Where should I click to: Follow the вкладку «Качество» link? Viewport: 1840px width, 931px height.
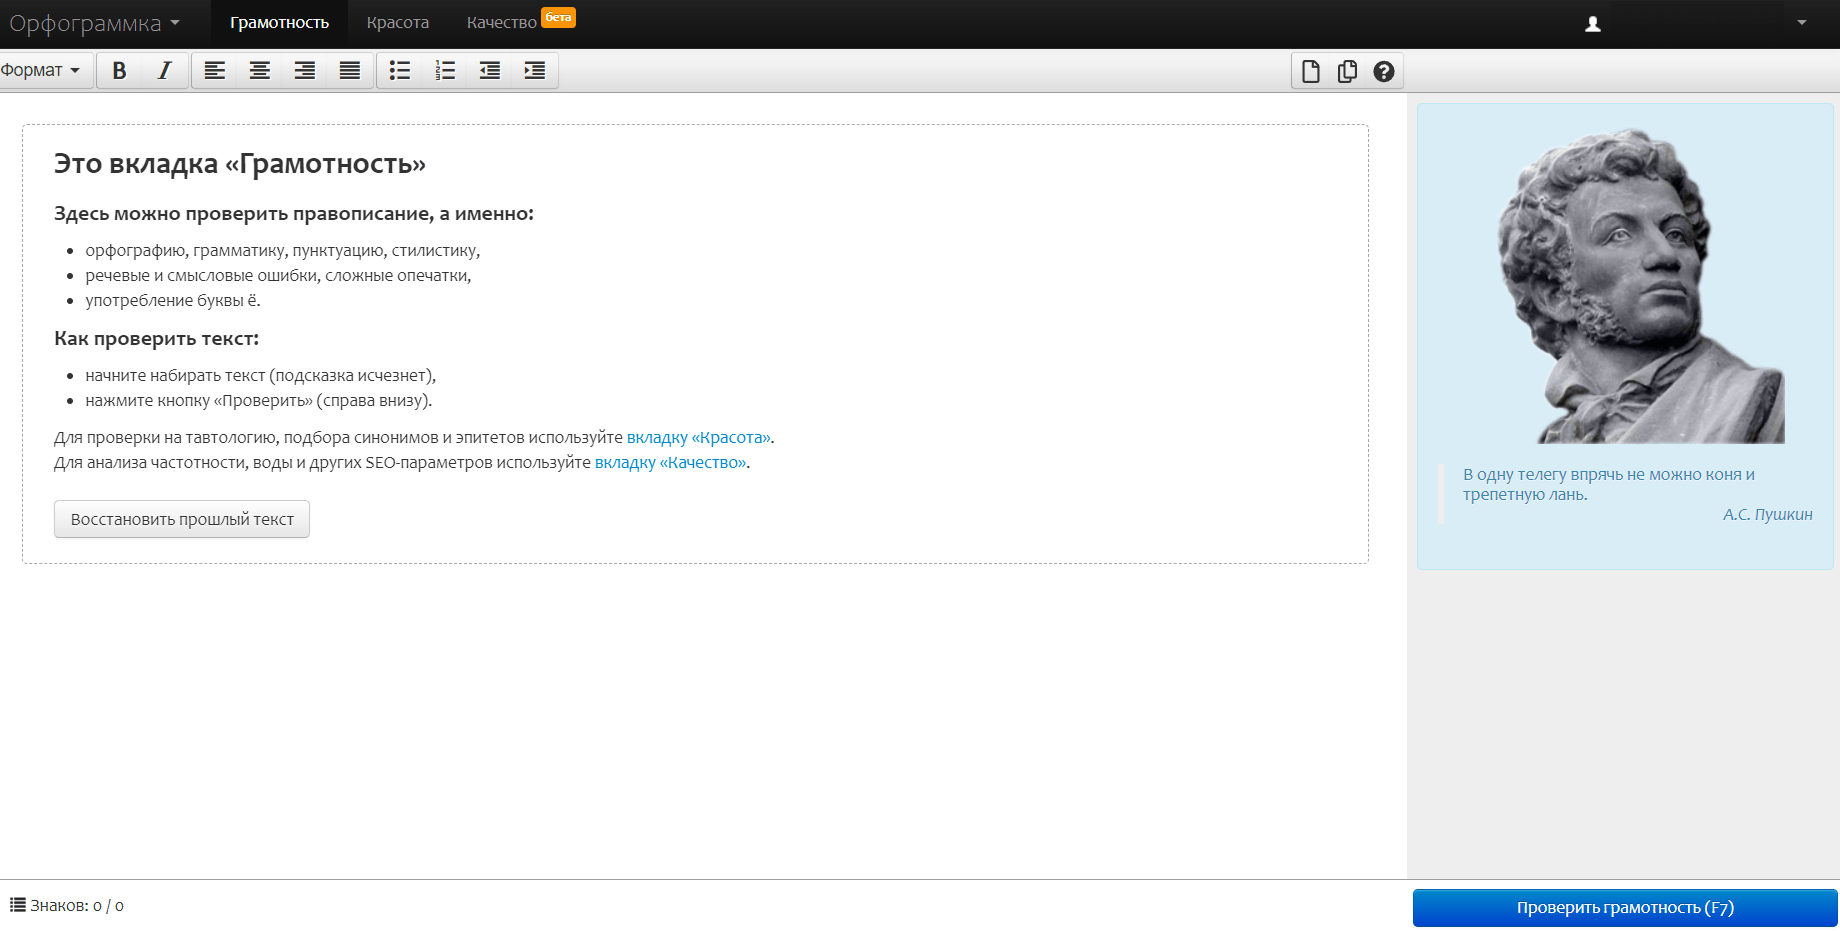[671, 462]
